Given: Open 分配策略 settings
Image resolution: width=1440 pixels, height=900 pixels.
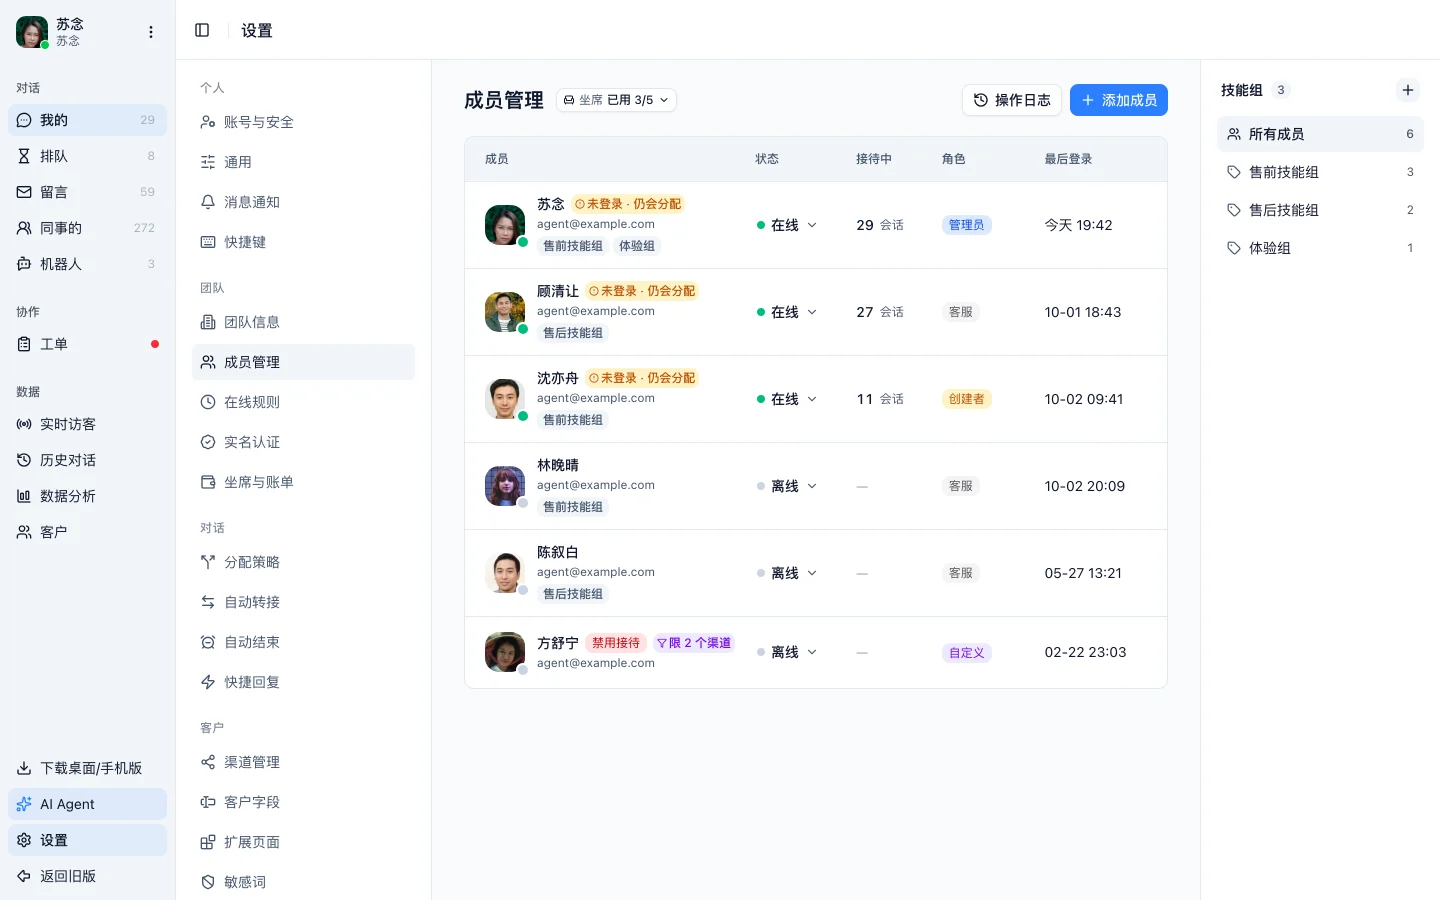Looking at the screenshot, I should click(x=303, y=562).
